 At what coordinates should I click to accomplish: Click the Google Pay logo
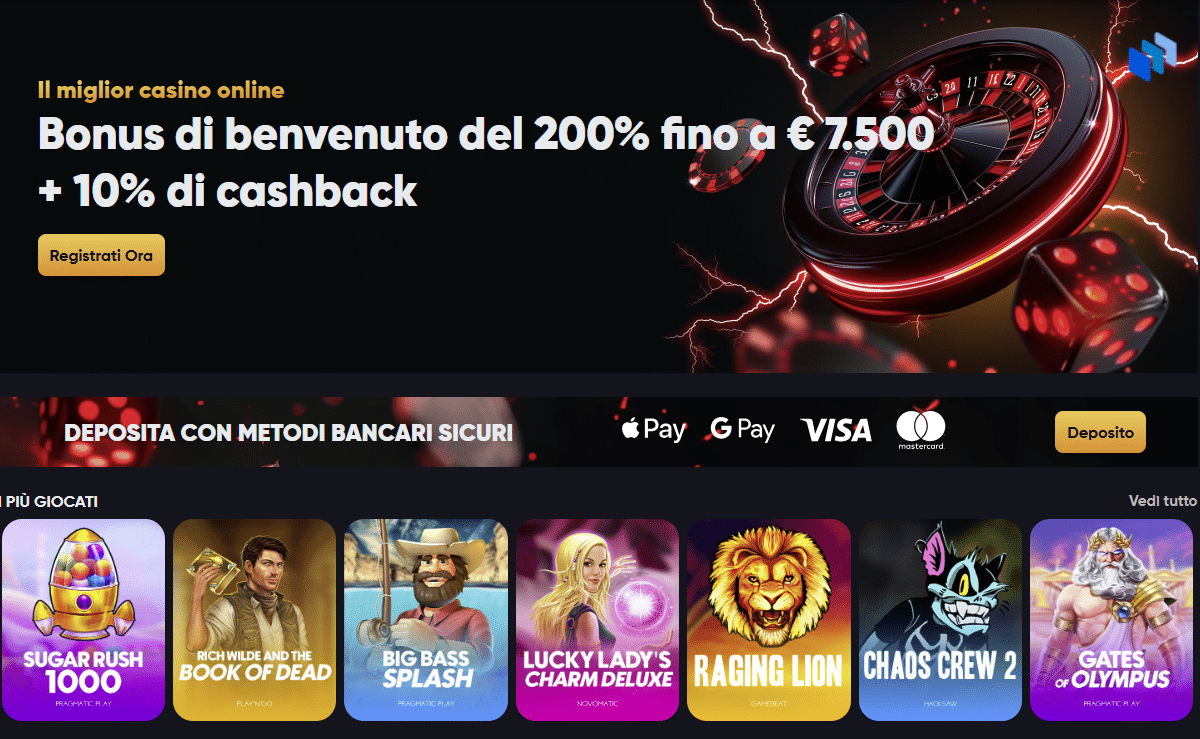point(742,430)
